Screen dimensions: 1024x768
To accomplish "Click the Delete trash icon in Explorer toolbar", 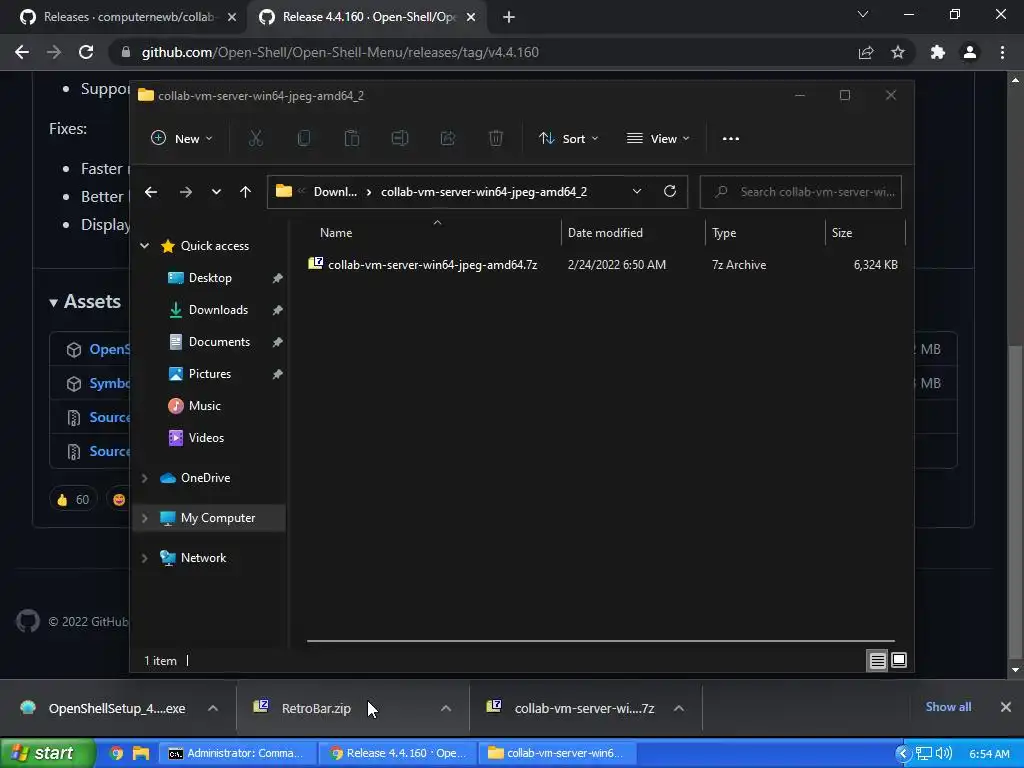I will [x=496, y=138].
